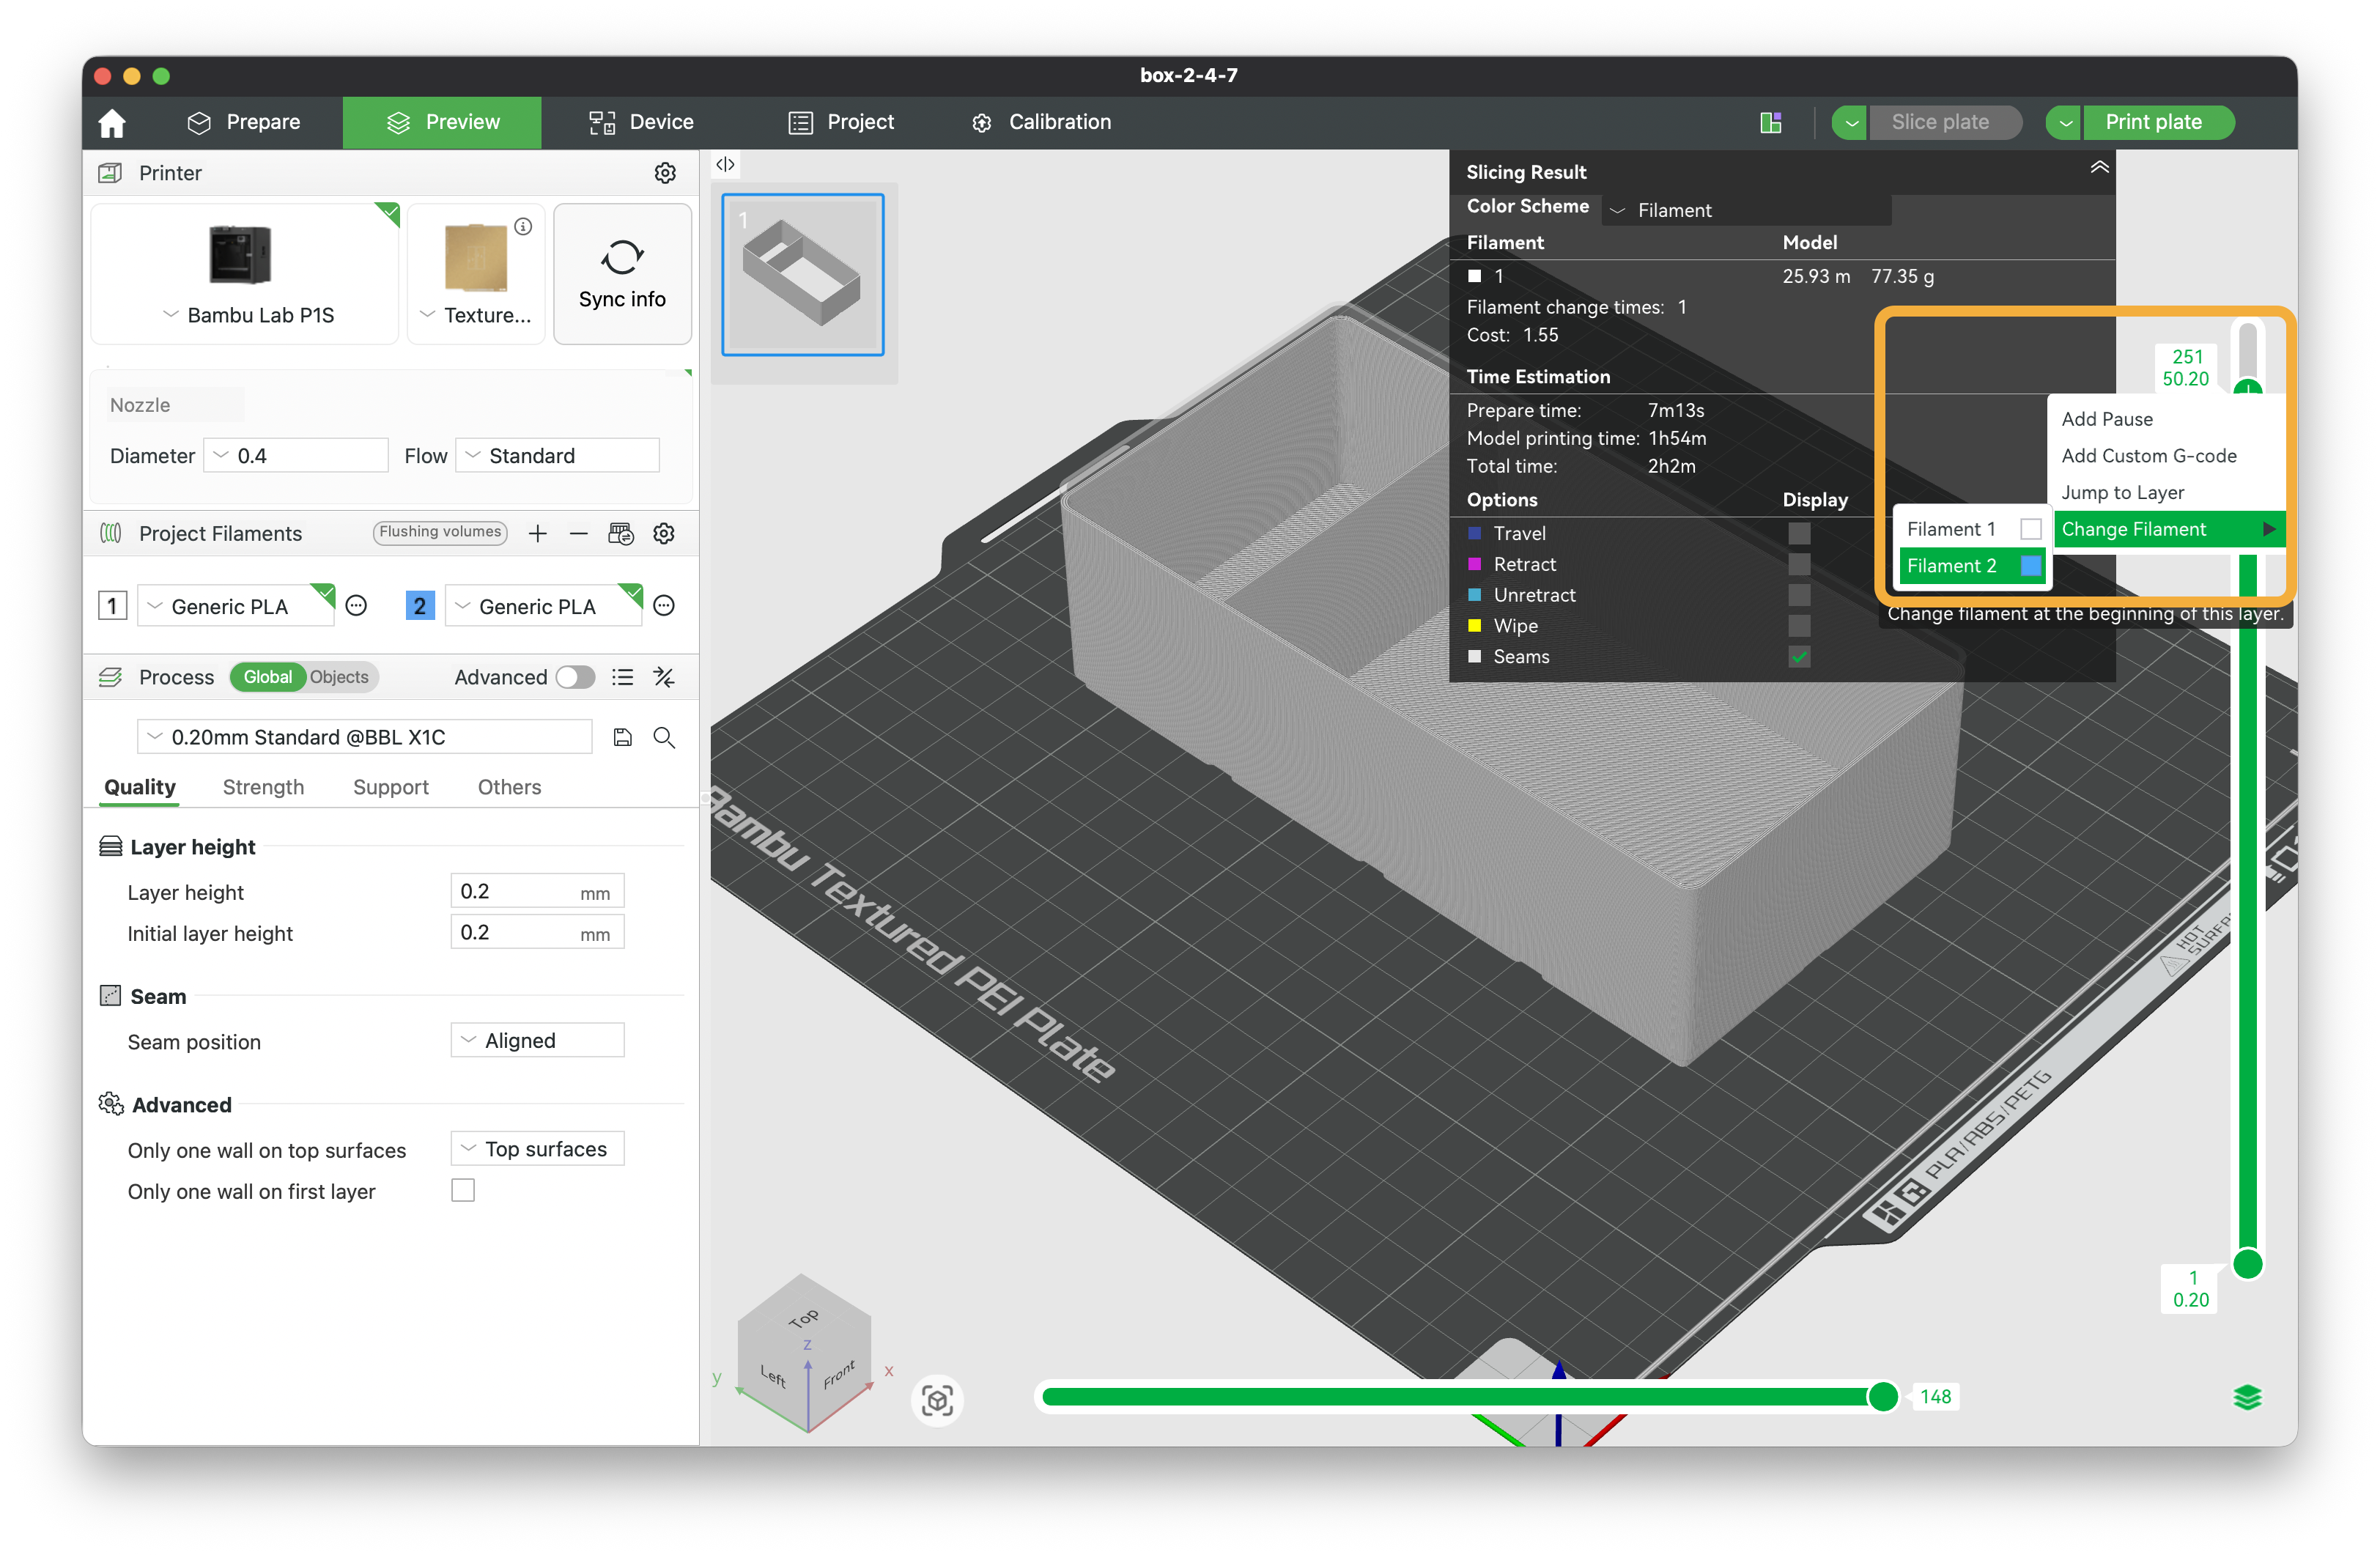
Task: Click the reset camera view icon
Action: [937, 1400]
